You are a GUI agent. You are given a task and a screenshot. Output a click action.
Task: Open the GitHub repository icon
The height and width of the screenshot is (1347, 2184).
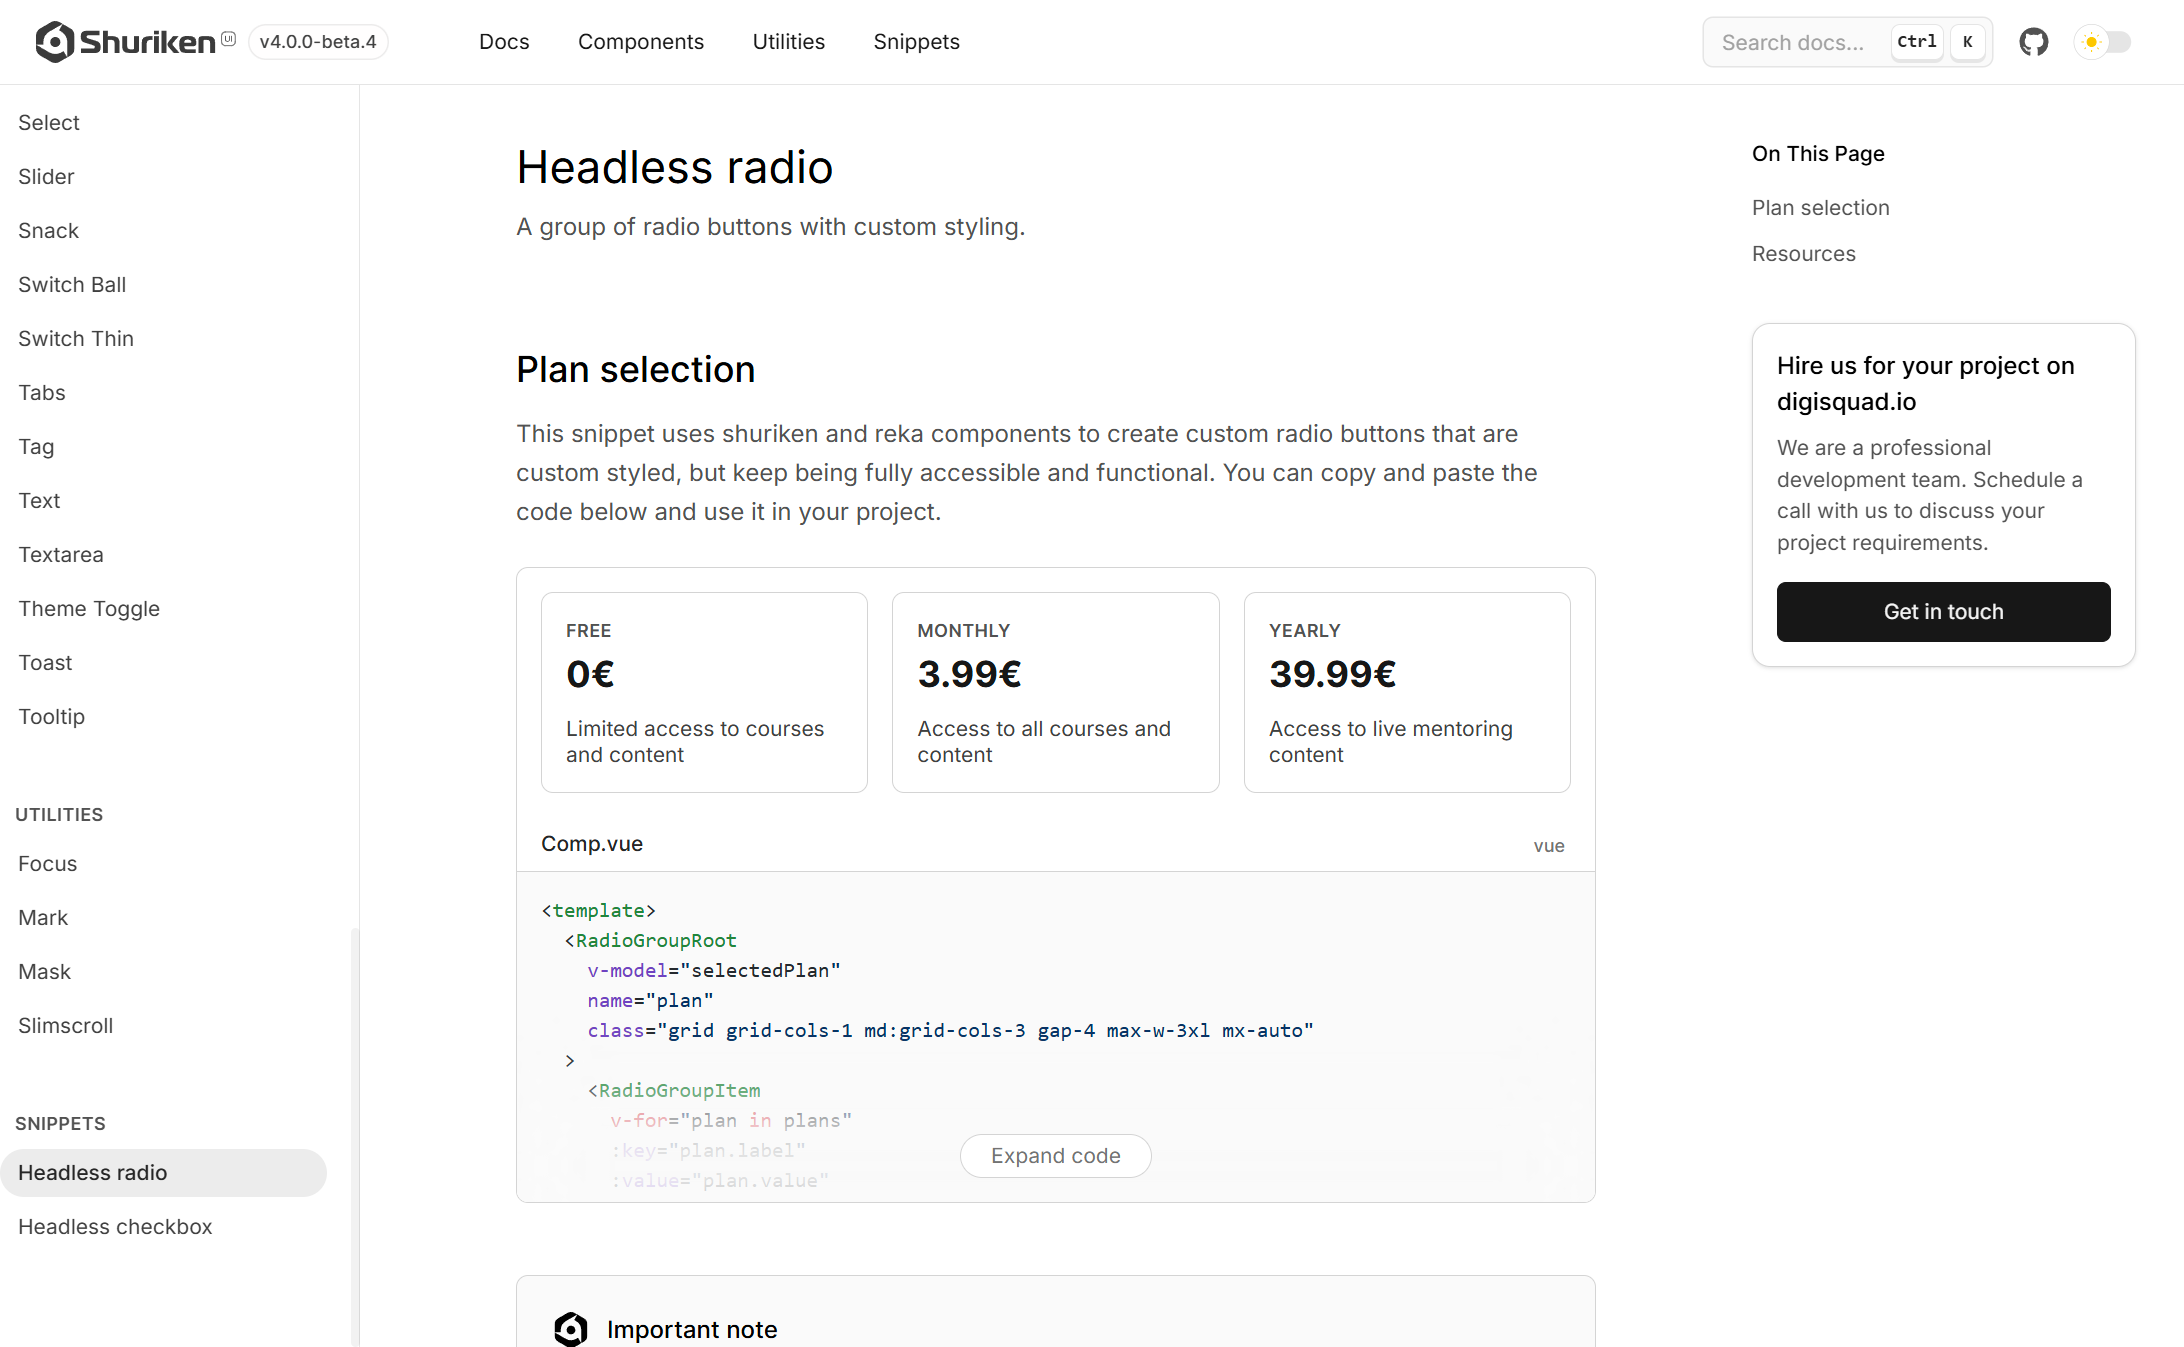click(2033, 42)
